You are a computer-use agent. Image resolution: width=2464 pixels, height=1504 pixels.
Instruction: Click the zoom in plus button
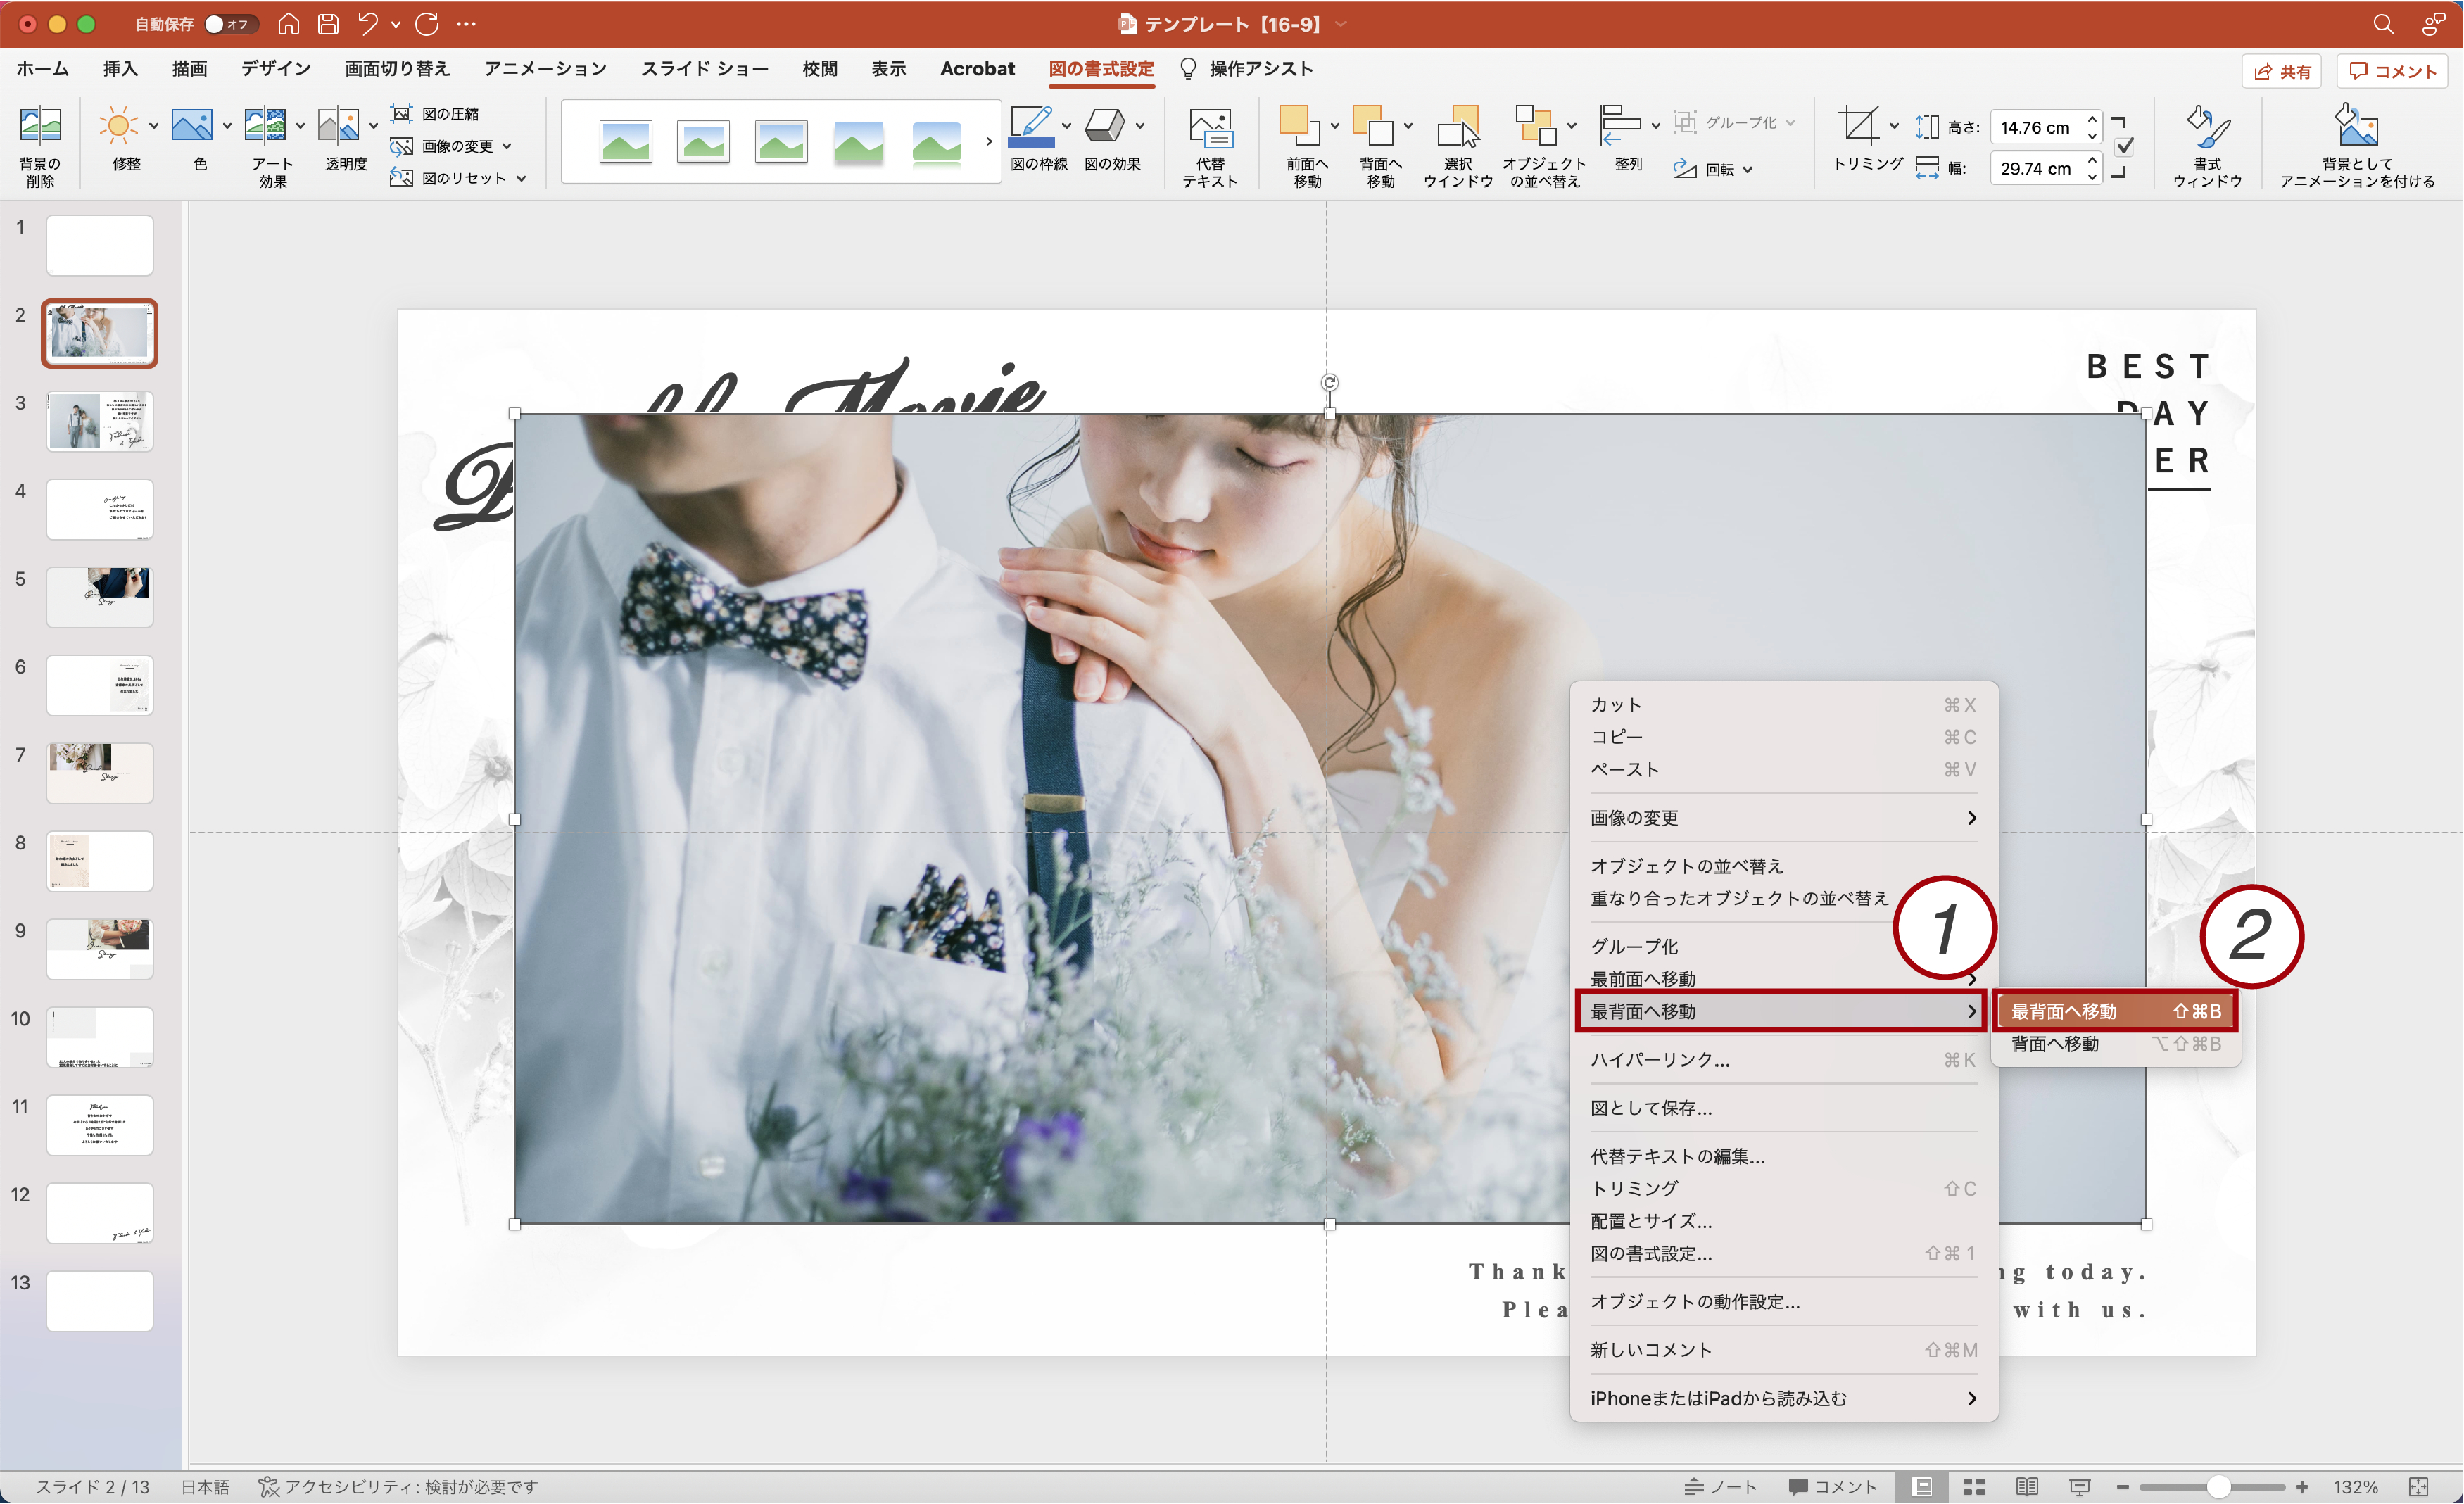click(2301, 1487)
